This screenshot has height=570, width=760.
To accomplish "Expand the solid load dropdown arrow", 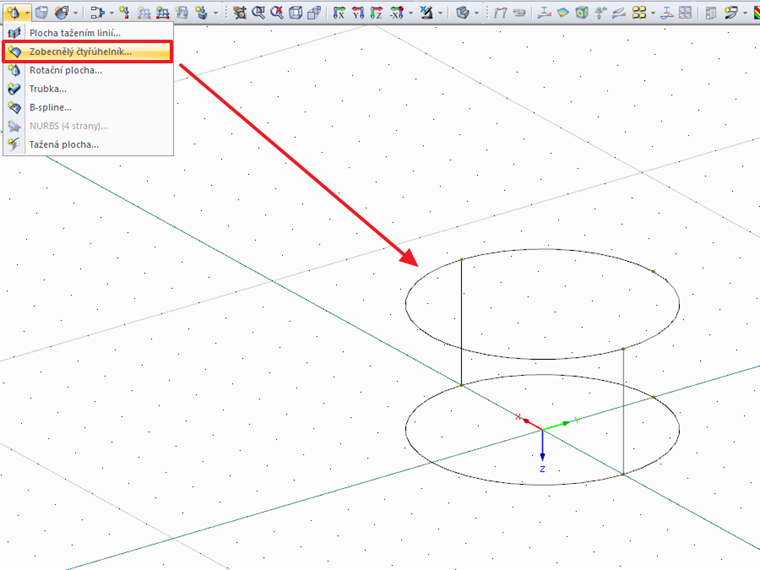I will point(215,13).
